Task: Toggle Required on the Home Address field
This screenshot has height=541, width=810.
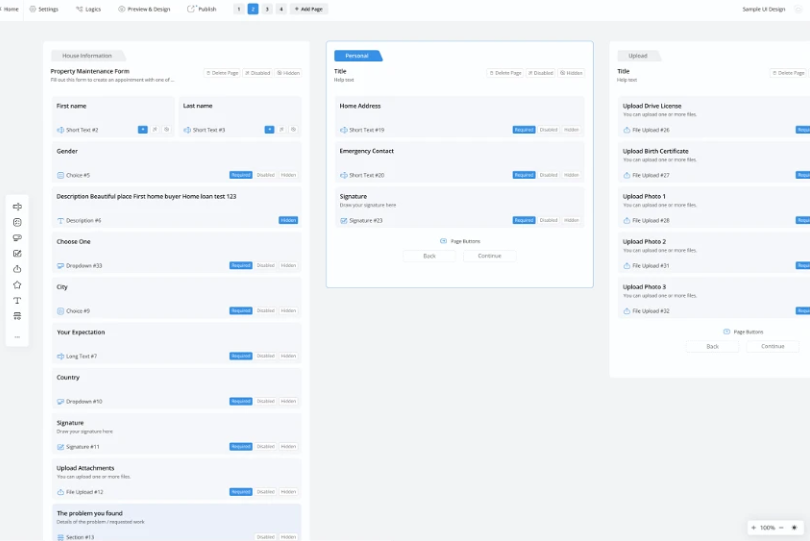Action: 524,130
